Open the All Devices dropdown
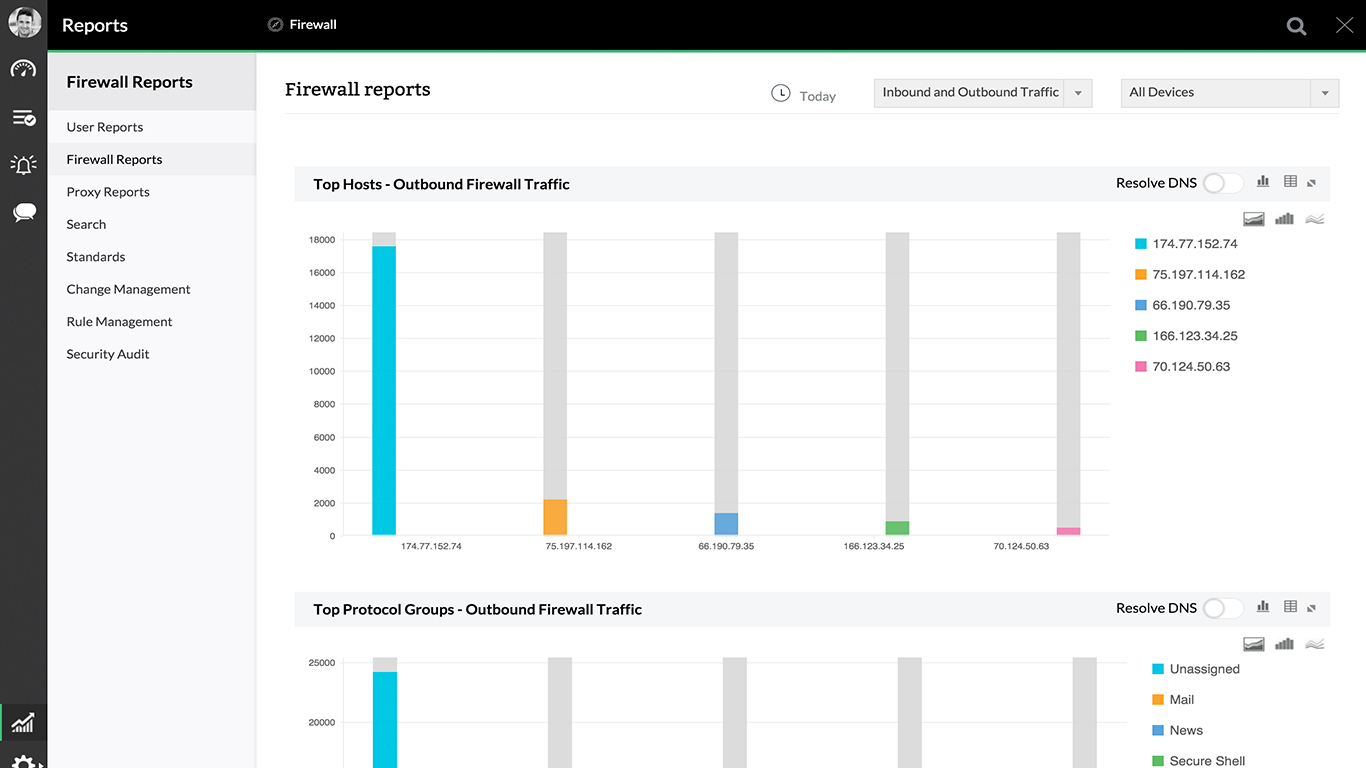1366x768 pixels. (x=1230, y=92)
